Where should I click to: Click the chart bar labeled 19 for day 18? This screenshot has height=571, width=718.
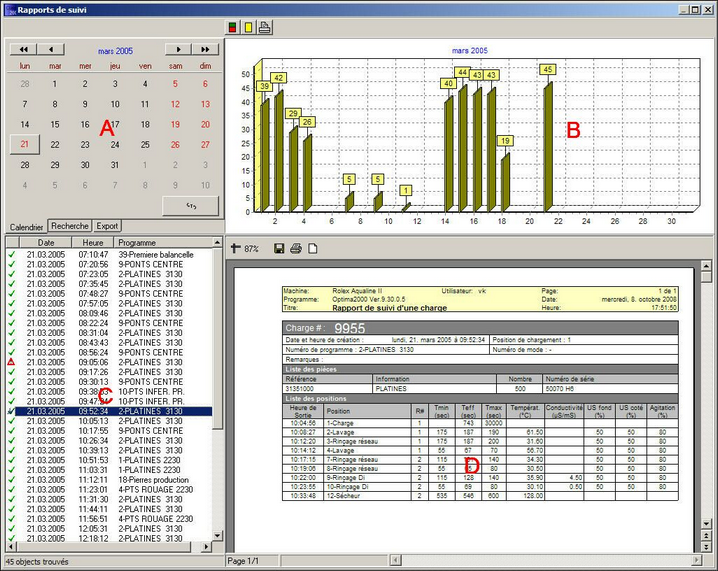click(x=505, y=183)
